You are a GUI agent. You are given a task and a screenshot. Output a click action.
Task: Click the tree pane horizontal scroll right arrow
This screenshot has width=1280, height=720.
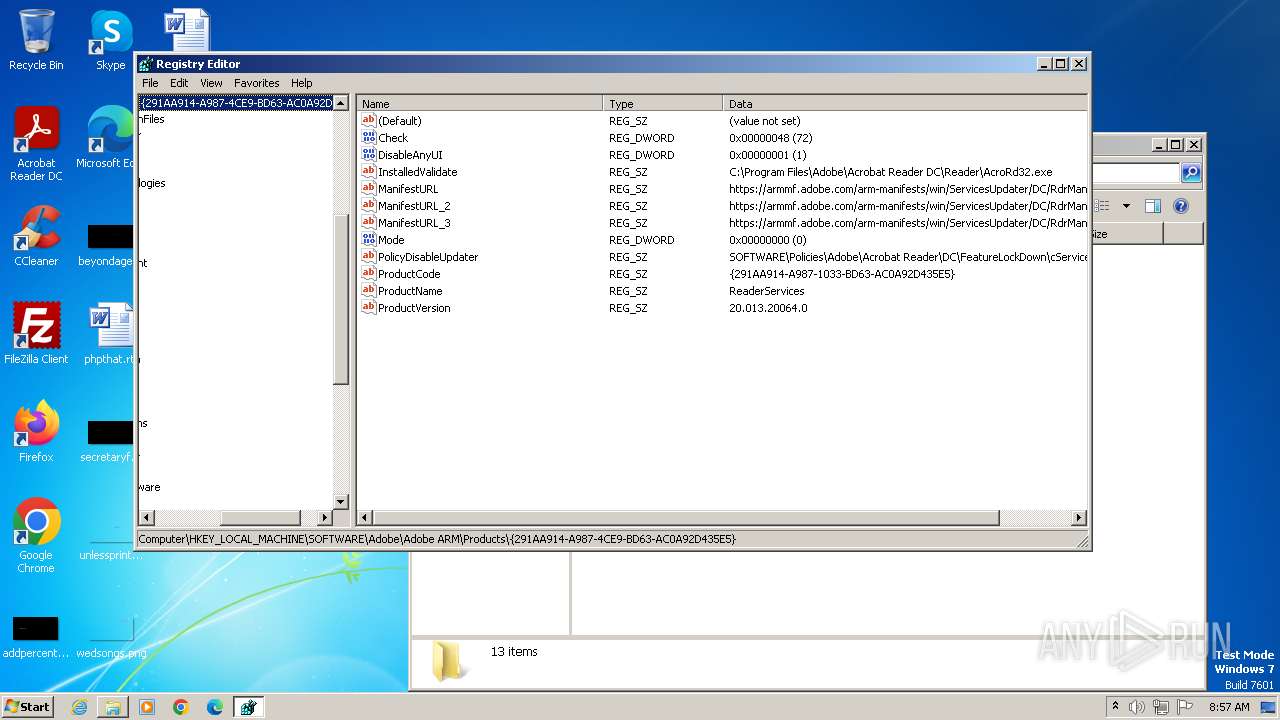(324, 517)
